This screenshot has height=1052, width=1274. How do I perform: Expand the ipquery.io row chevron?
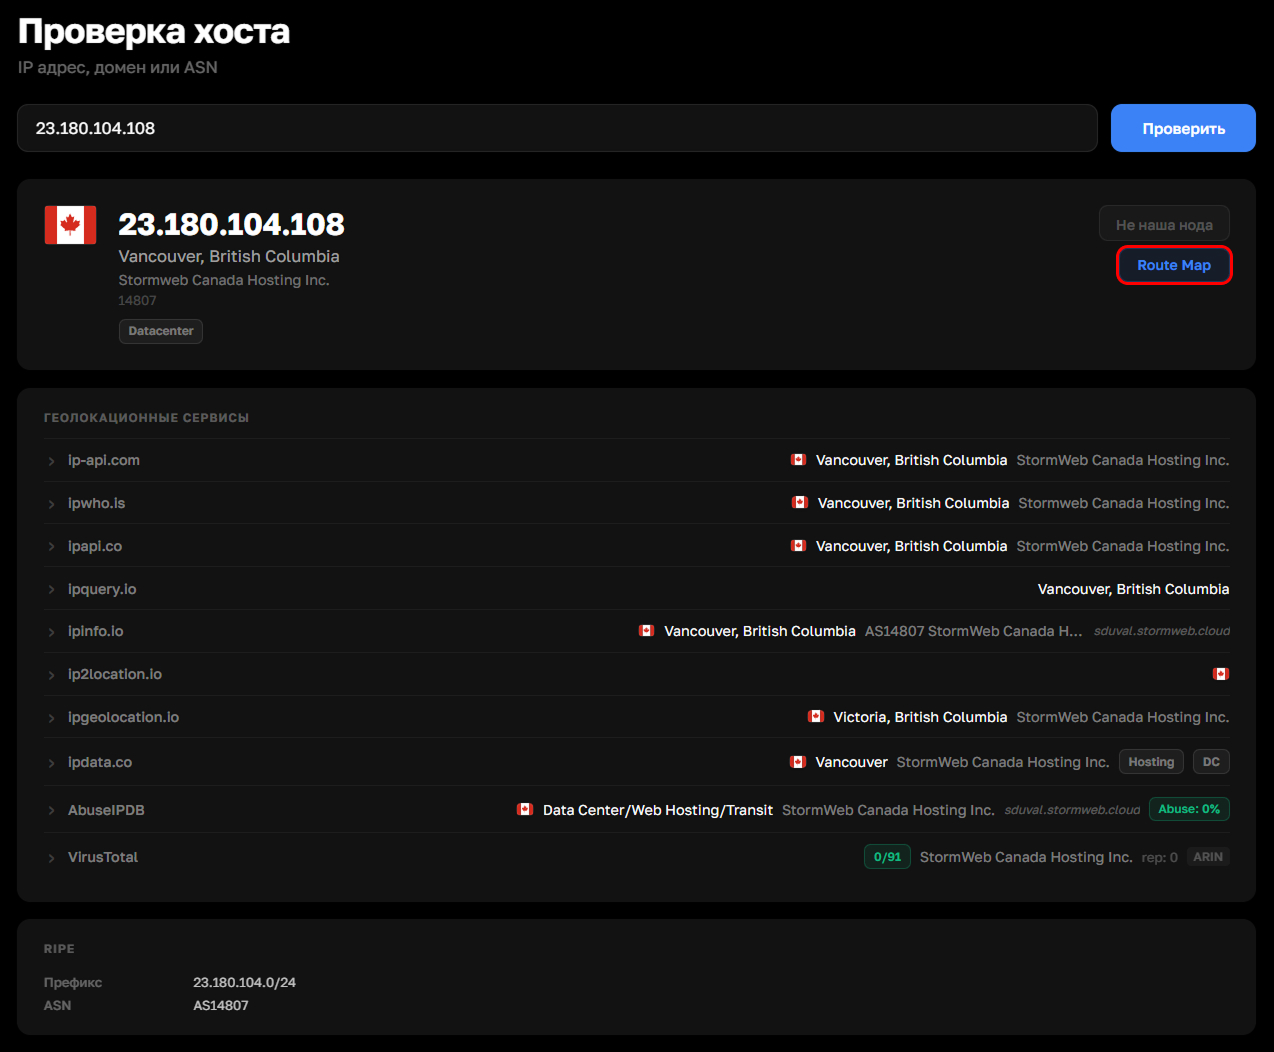[51, 590]
